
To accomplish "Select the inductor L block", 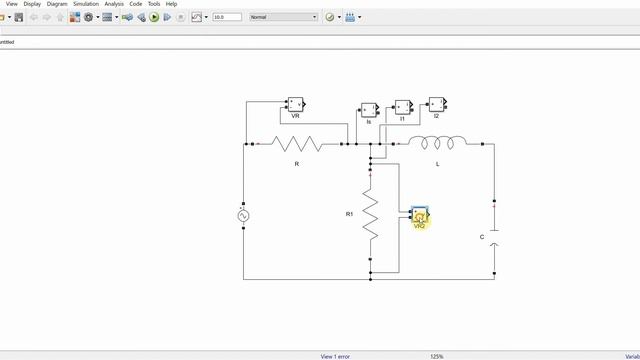I will pos(437,143).
